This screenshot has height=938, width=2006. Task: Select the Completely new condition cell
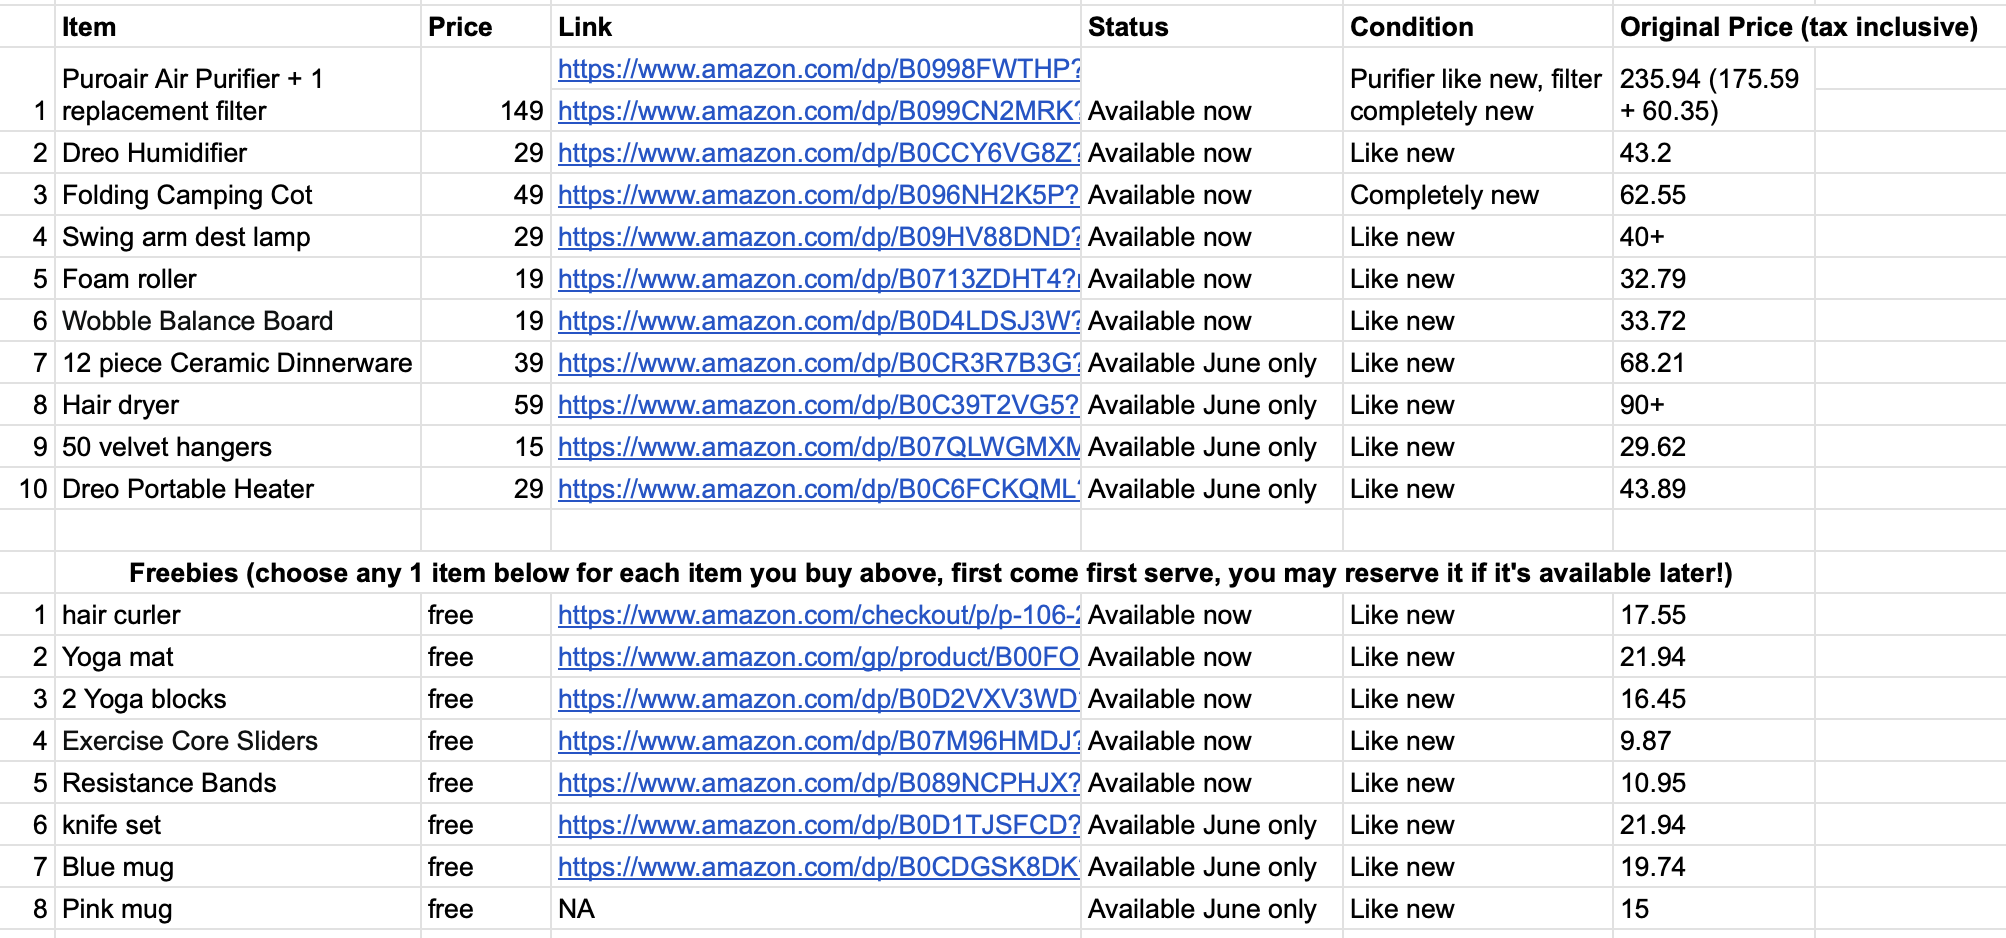tap(1476, 195)
